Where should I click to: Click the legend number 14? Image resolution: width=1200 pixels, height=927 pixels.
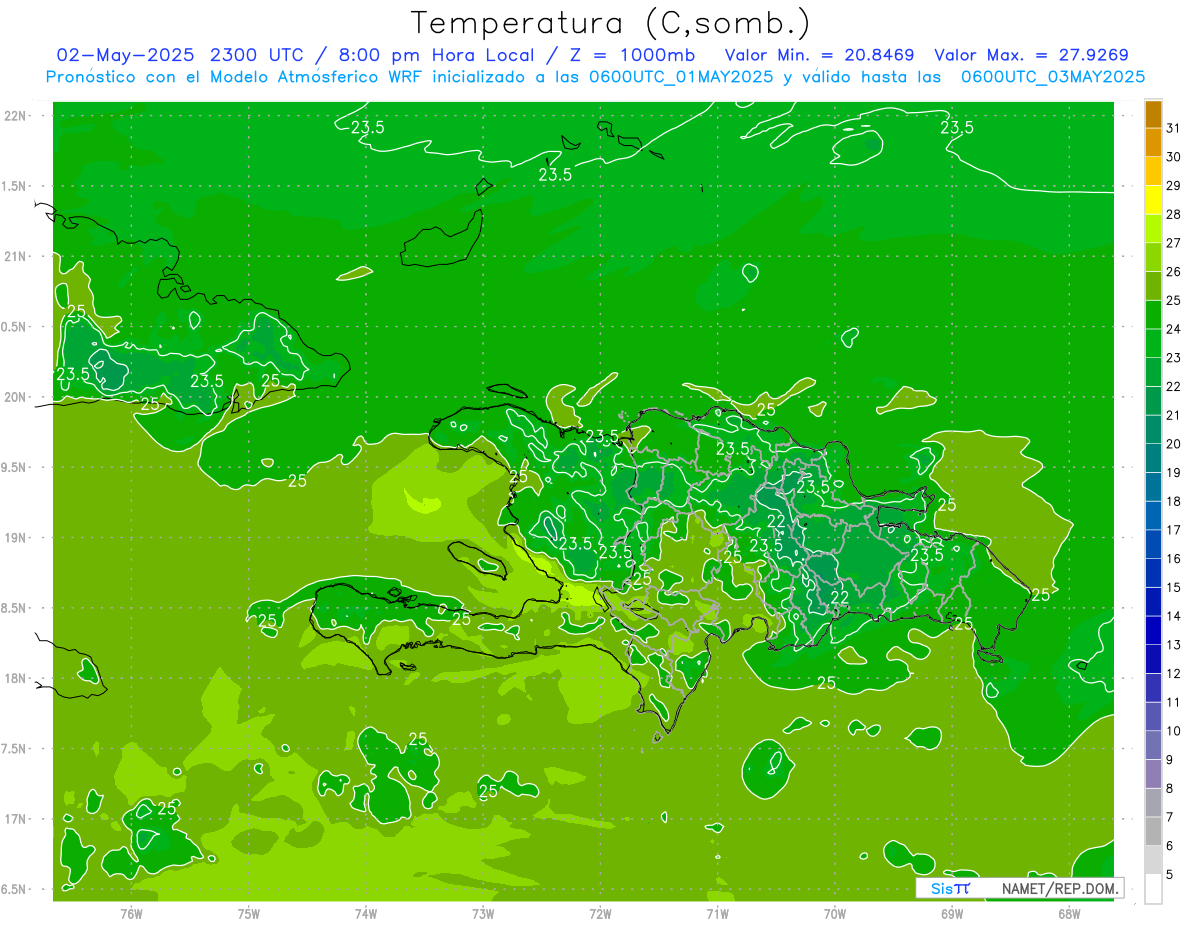tap(1173, 616)
